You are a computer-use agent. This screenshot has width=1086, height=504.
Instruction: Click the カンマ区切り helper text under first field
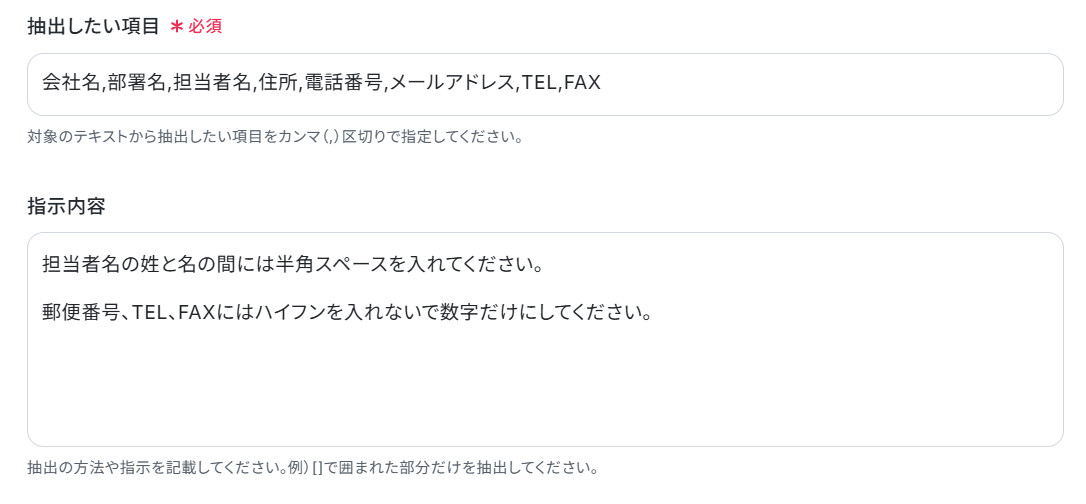tap(275, 136)
